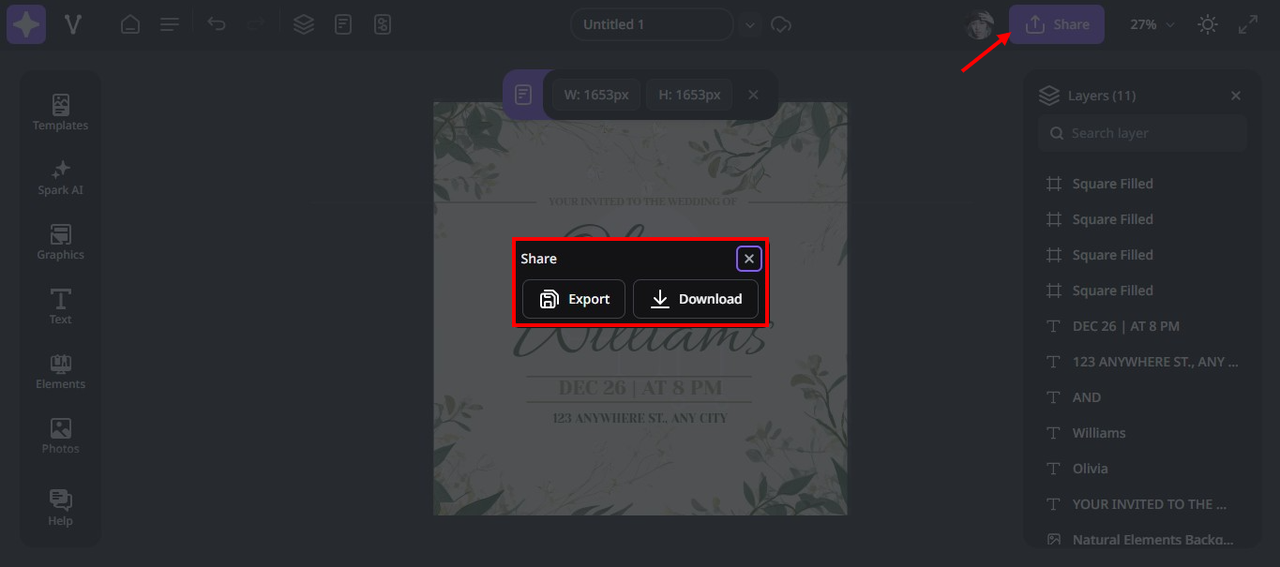Click the Help icon

(x=60, y=507)
